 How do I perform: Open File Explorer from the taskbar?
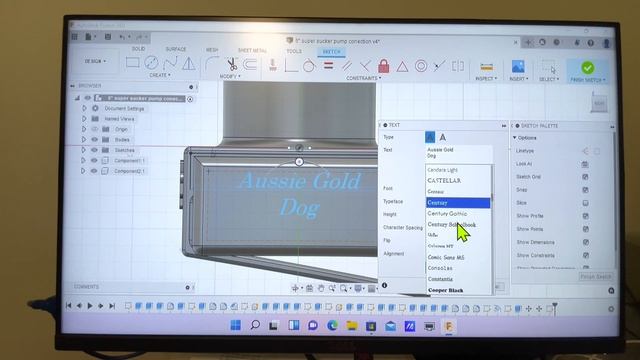point(352,326)
